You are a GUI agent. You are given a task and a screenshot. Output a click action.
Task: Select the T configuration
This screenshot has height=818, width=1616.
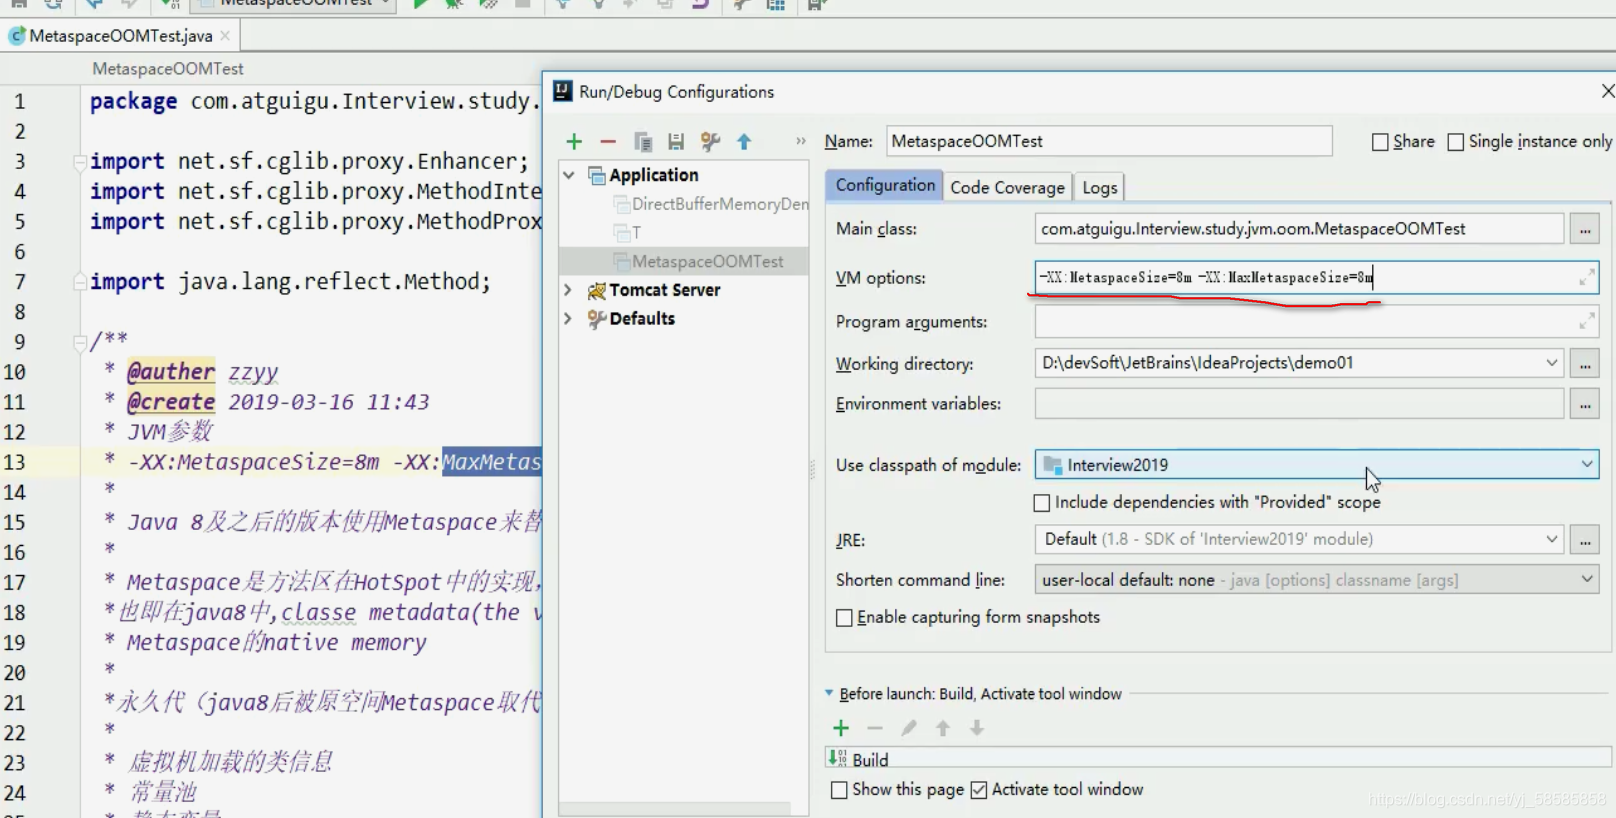[636, 233]
